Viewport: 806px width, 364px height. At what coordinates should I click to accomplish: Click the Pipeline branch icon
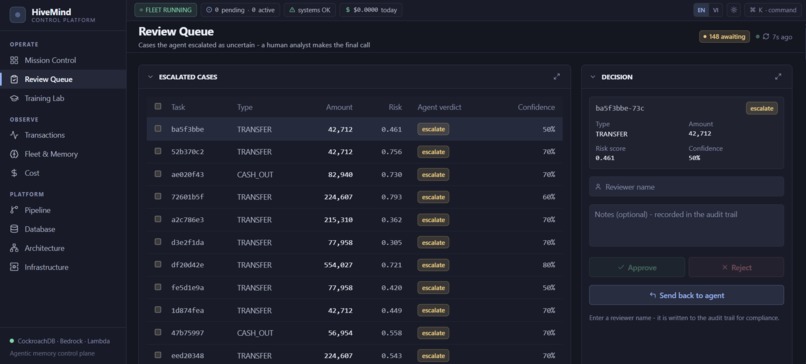pyautogui.click(x=14, y=210)
